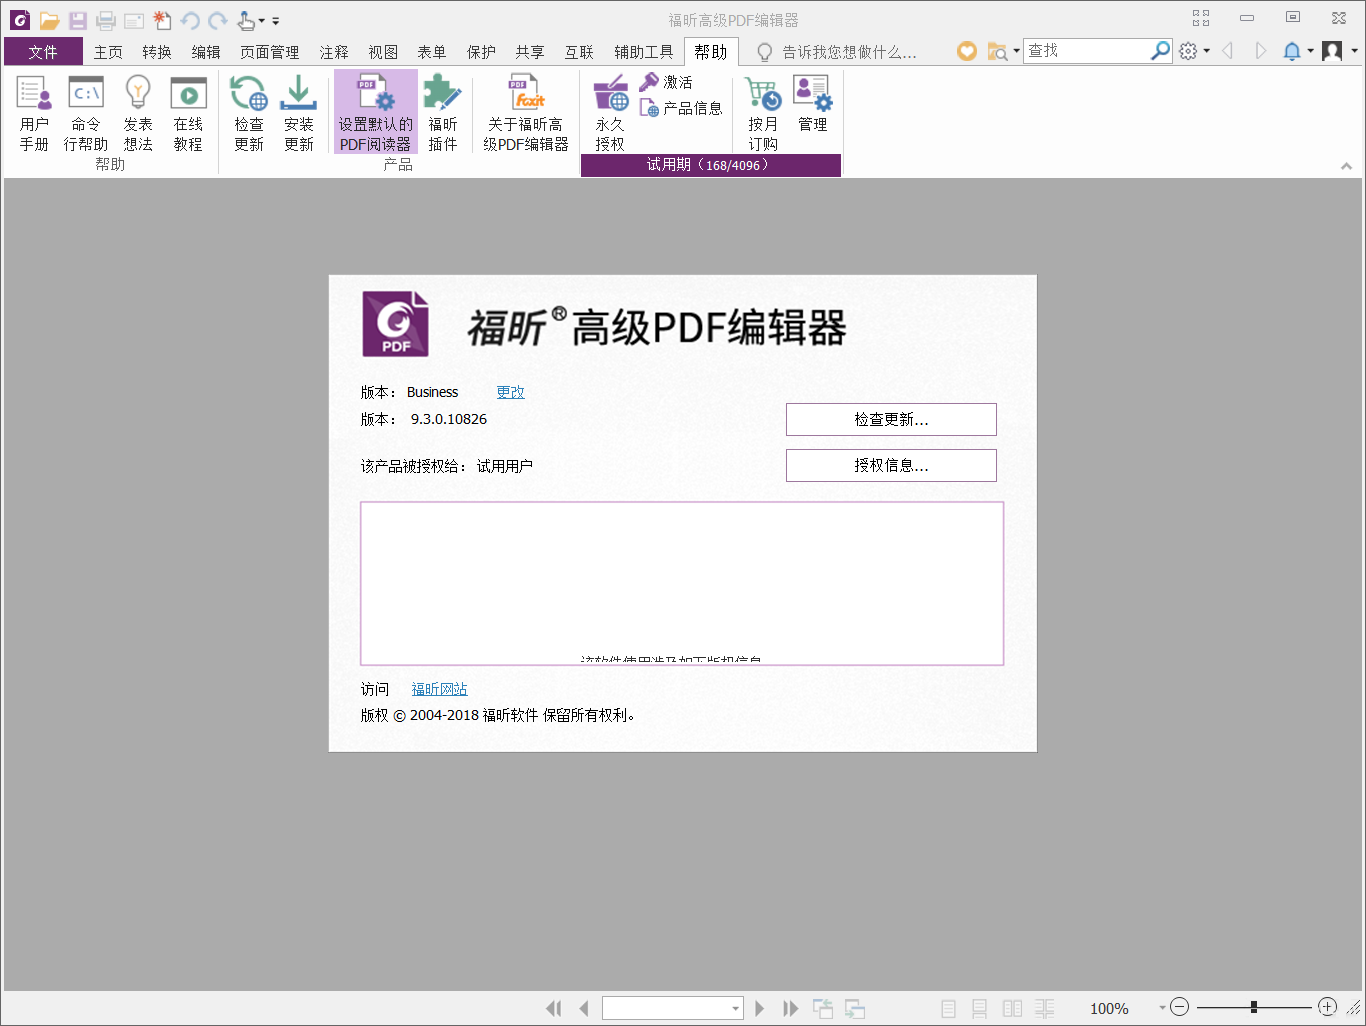The image size is (1366, 1026).
Task: Click the 安装更新 install update icon
Action: tap(298, 114)
